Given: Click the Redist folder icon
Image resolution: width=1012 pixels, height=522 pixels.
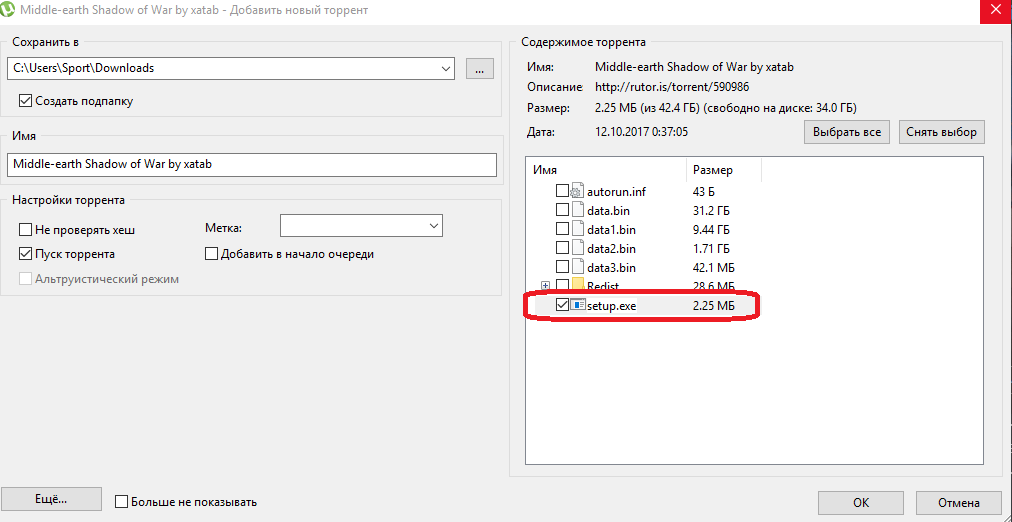Looking at the screenshot, I should coord(578,286).
